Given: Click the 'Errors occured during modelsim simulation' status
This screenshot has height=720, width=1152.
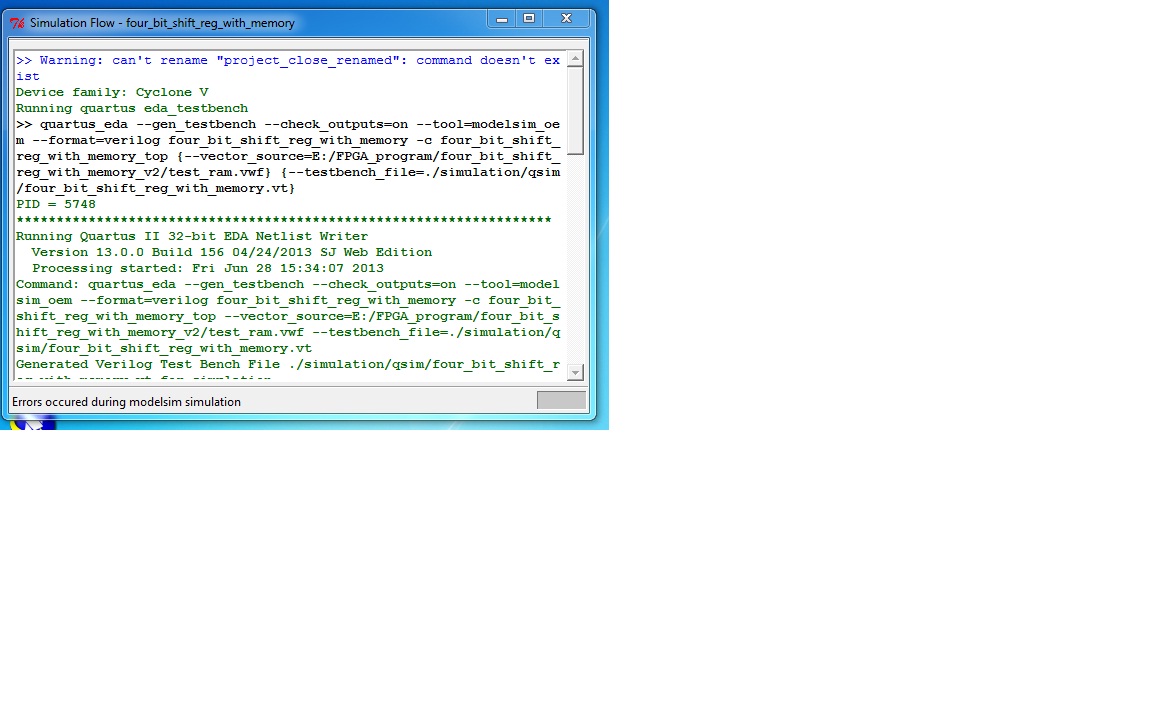Looking at the screenshot, I should (x=126, y=402).
